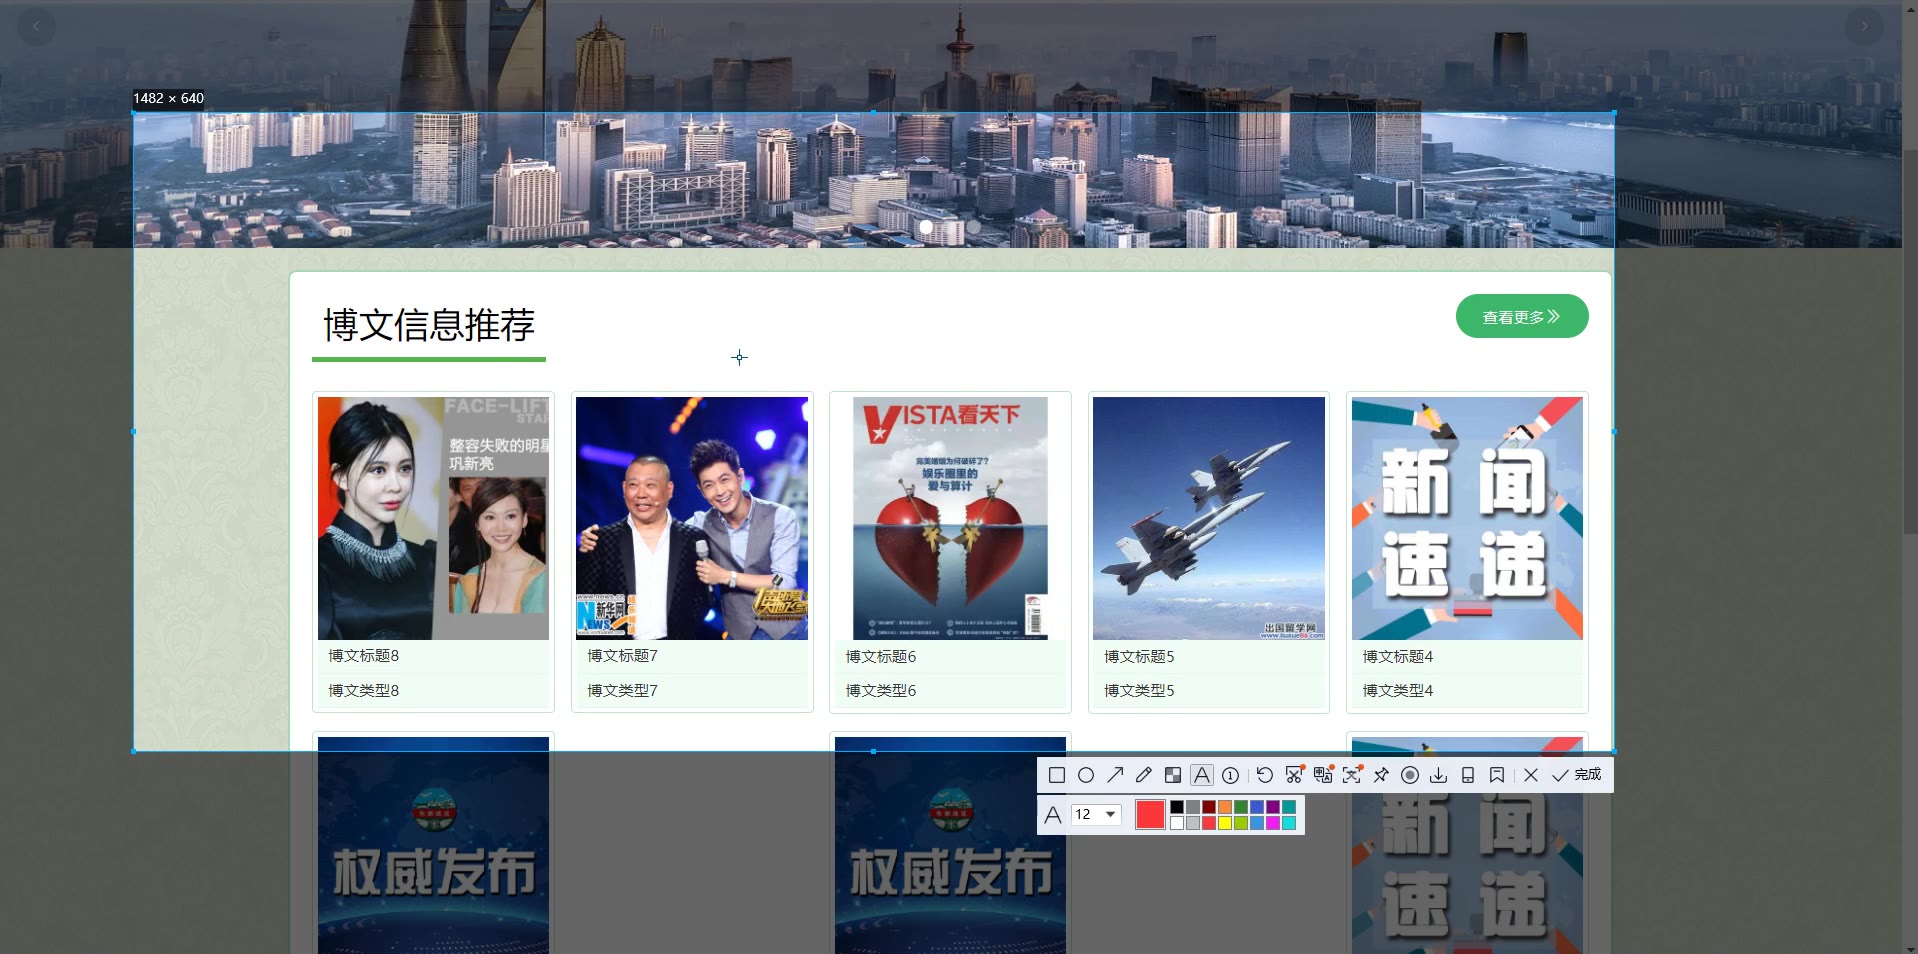
Task: Select the arrow annotation tool
Action: (x=1115, y=775)
